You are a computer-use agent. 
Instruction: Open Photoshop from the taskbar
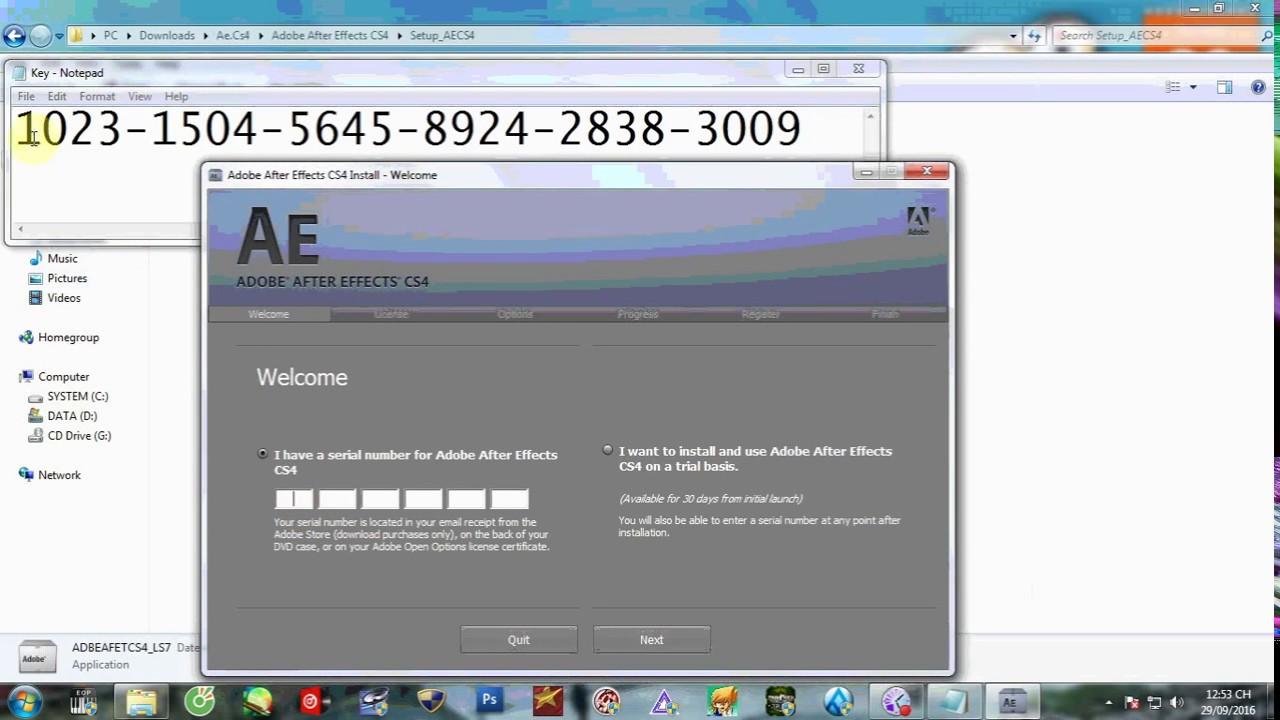tap(490, 701)
